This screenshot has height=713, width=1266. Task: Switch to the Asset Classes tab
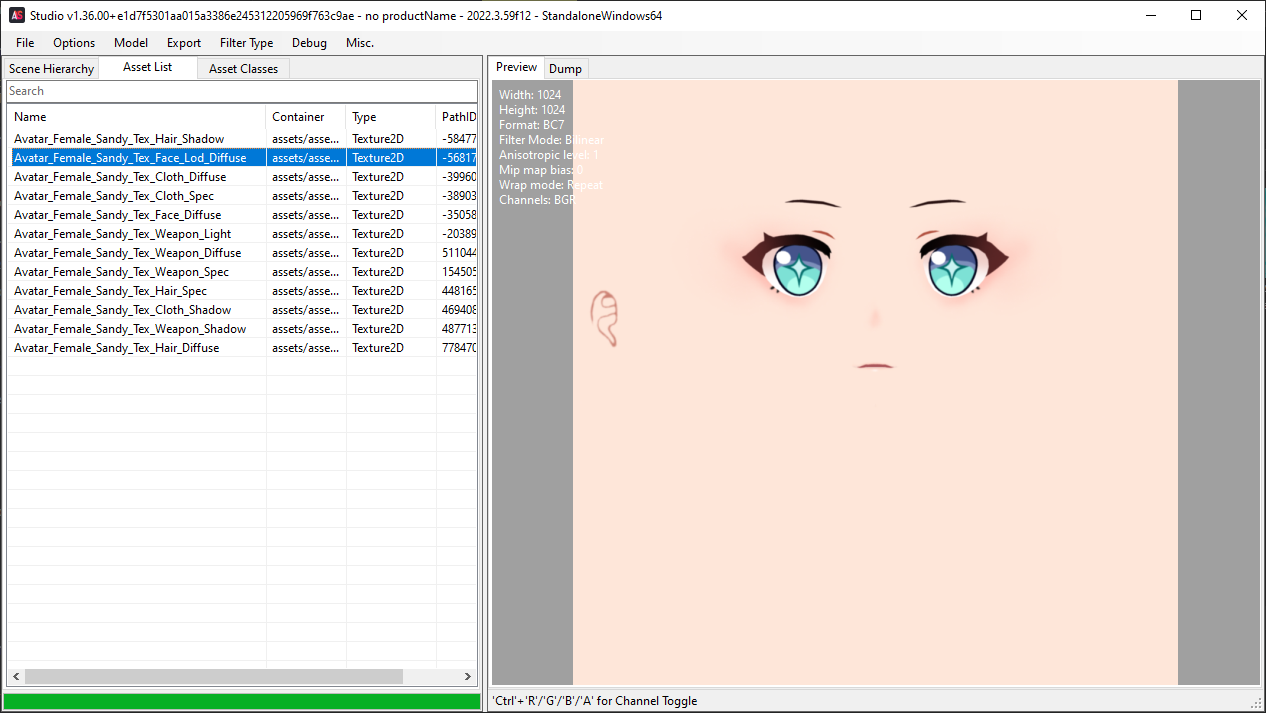coord(244,69)
